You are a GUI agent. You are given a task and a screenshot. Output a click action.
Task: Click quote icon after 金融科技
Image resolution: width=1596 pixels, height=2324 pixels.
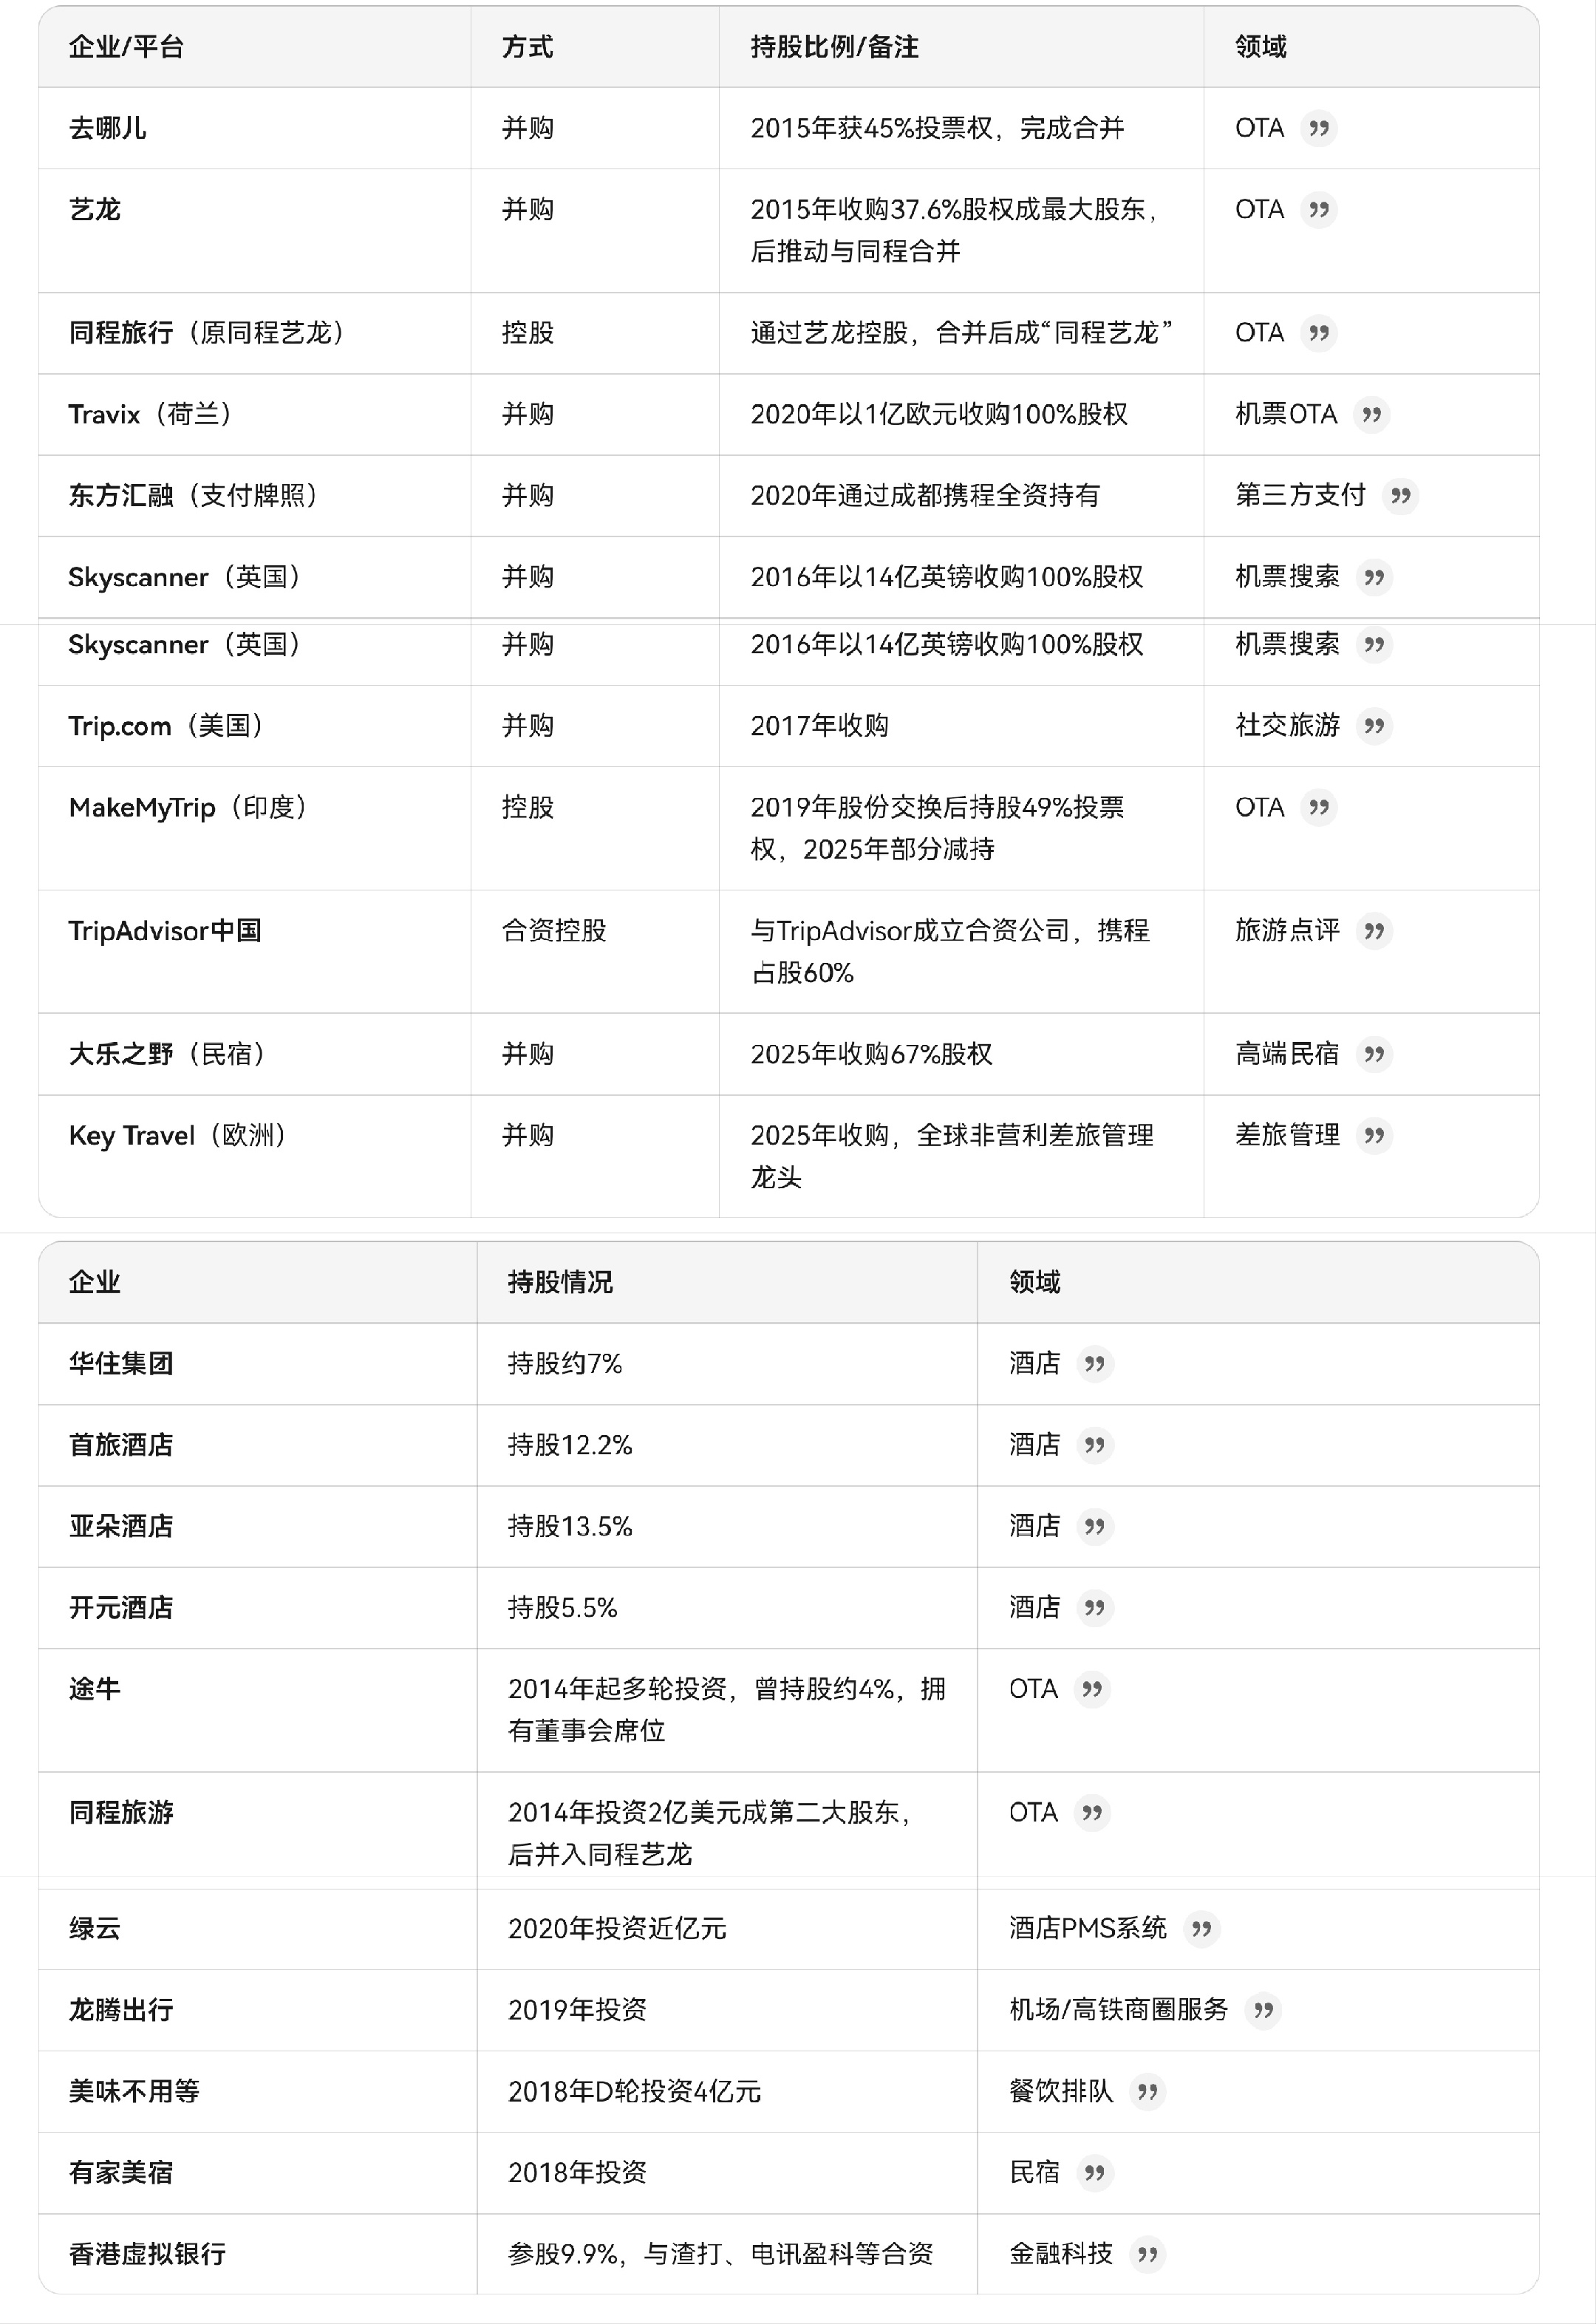tap(1147, 2254)
